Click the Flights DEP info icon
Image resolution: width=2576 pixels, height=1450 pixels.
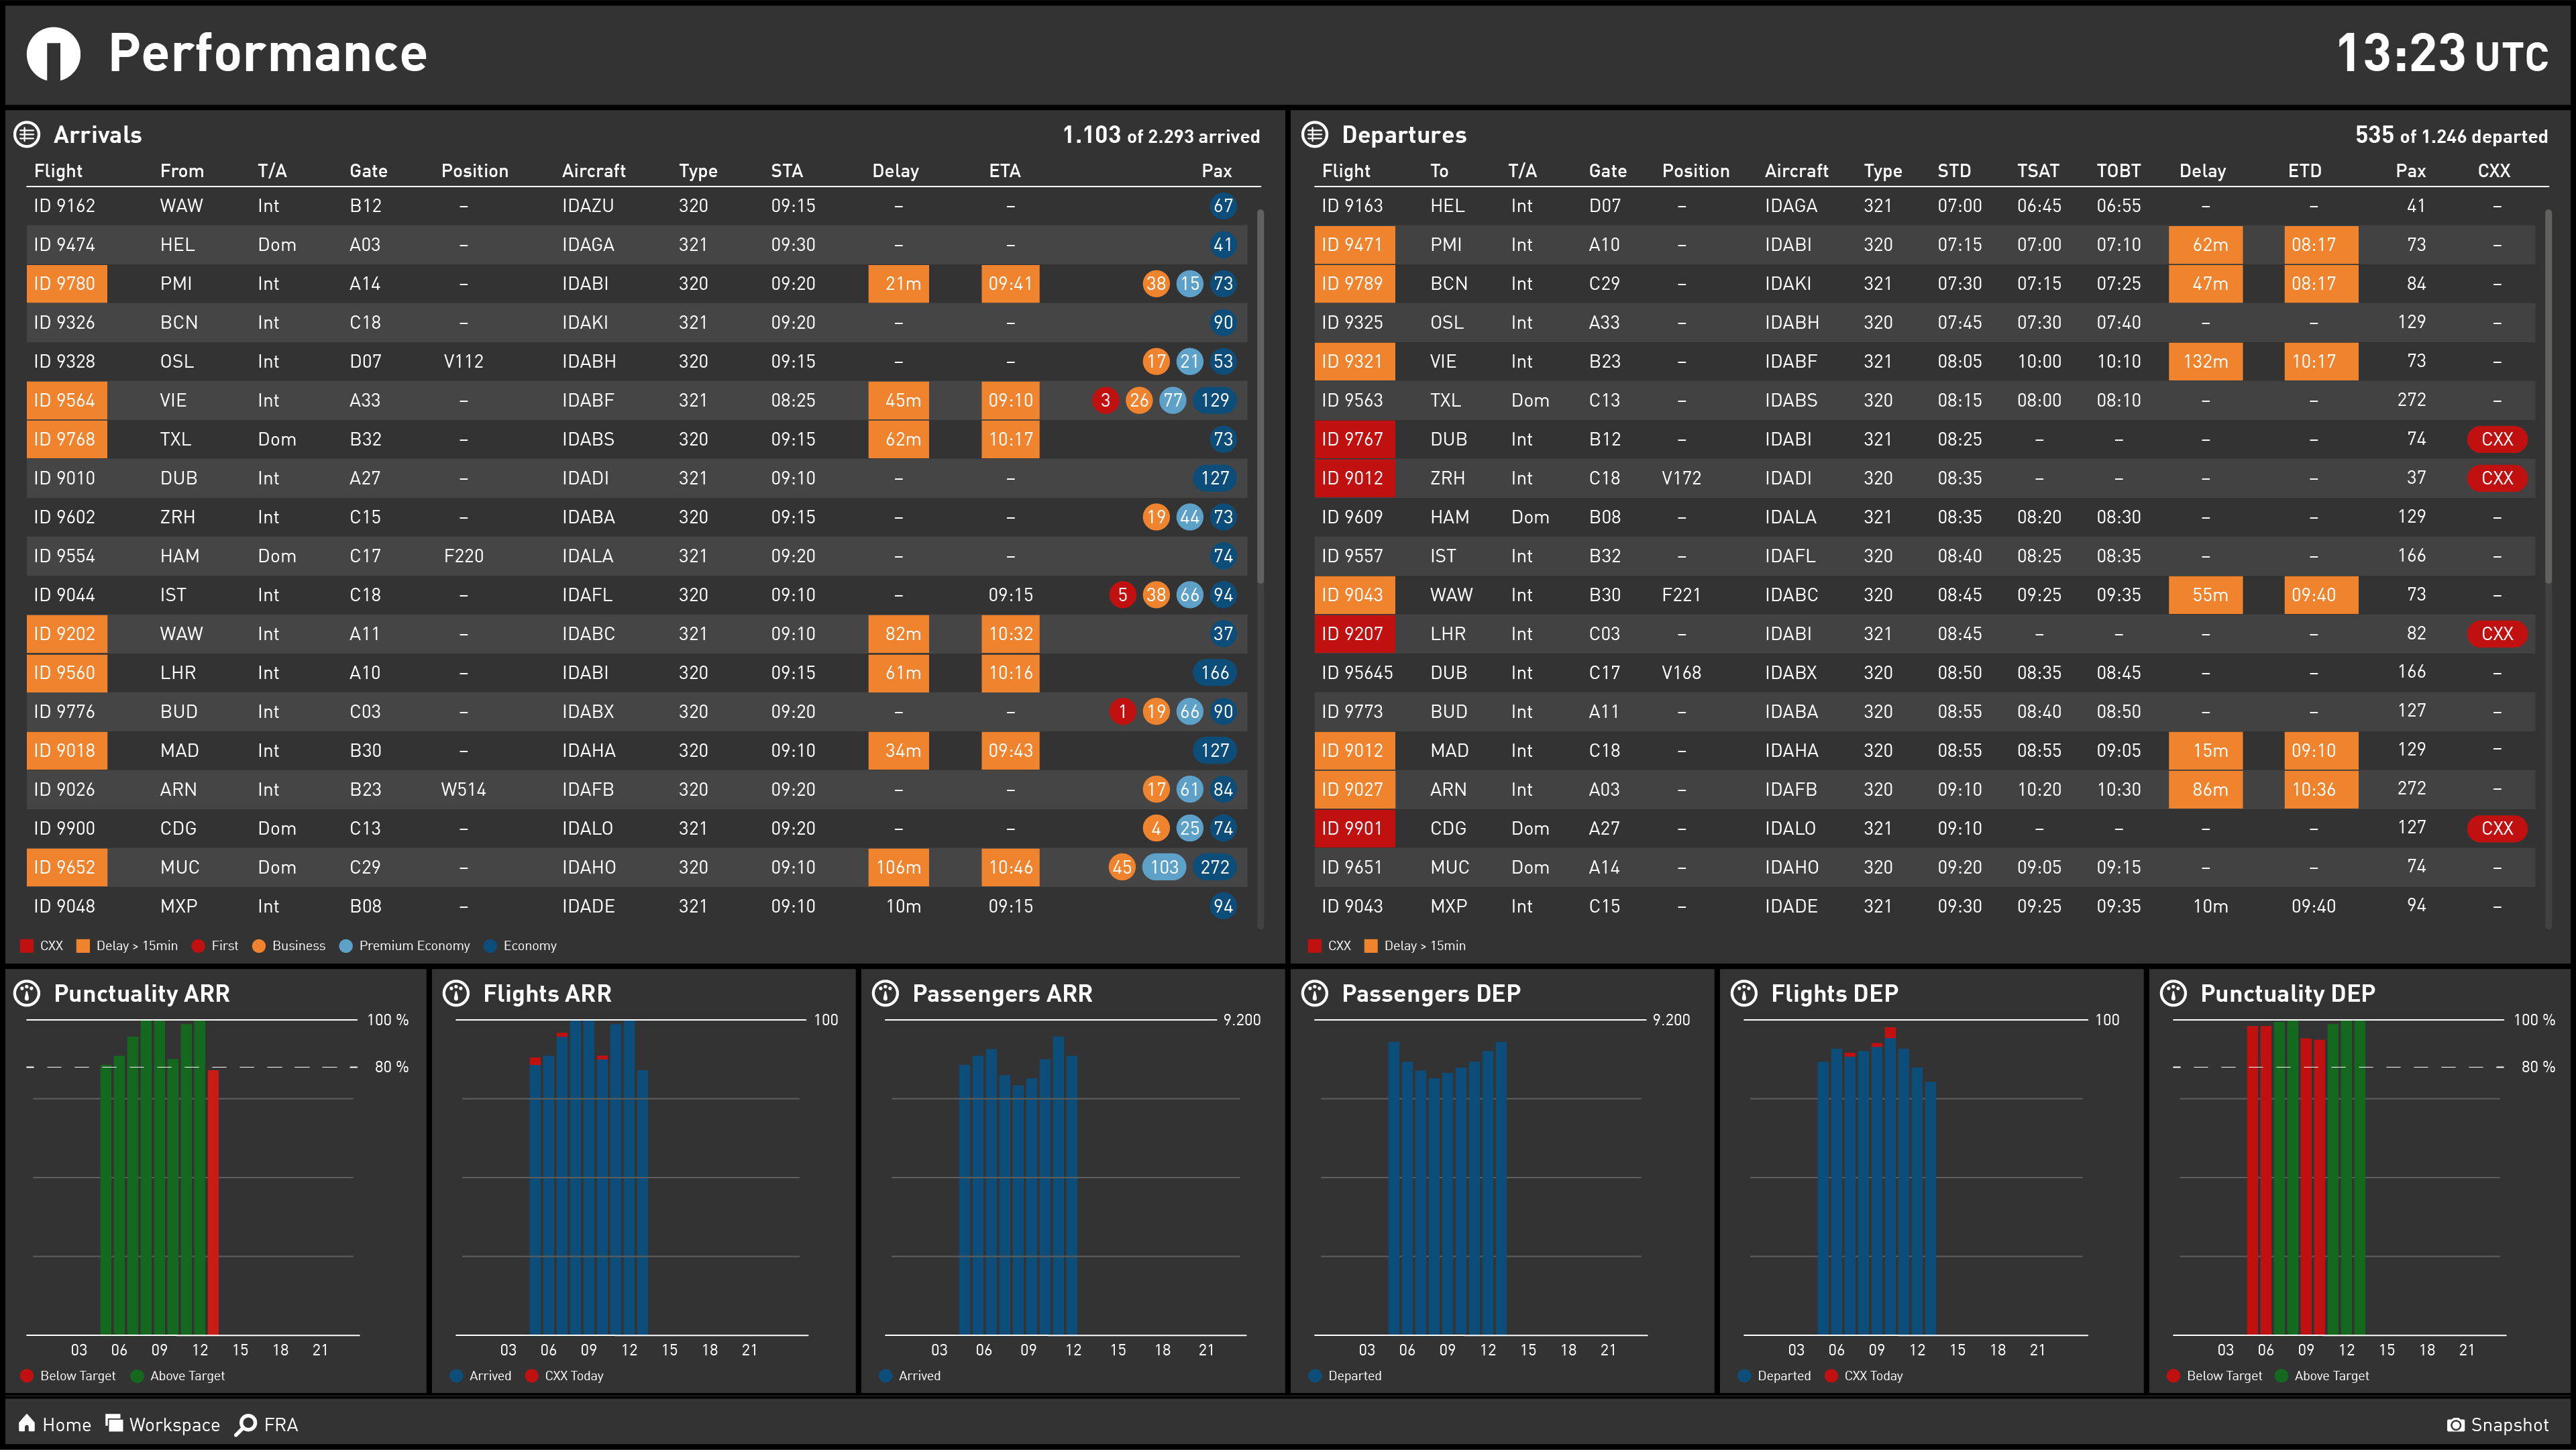[x=1744, y=993]
